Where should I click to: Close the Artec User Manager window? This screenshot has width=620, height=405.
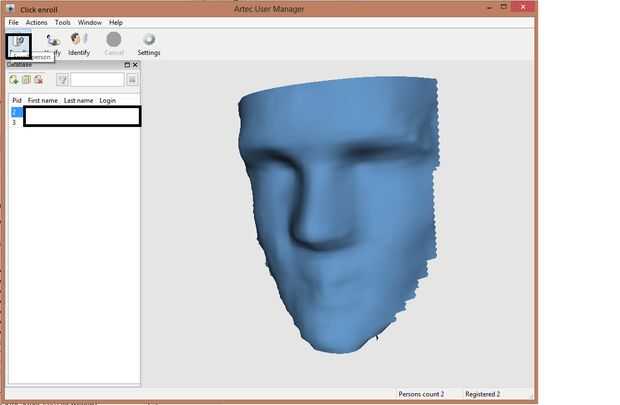point(523,7)
